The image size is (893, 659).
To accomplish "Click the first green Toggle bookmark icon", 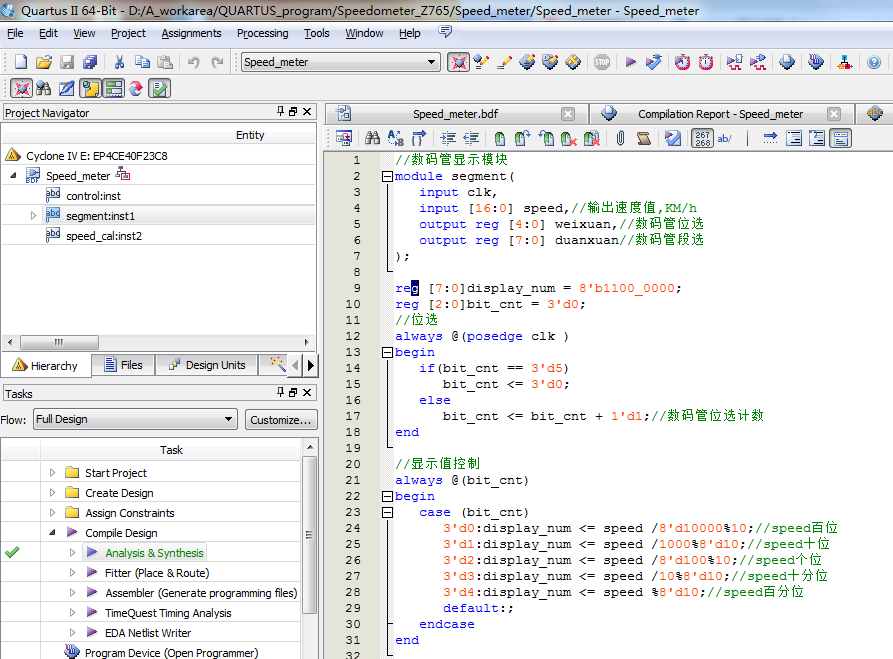I will pos(499,138).
